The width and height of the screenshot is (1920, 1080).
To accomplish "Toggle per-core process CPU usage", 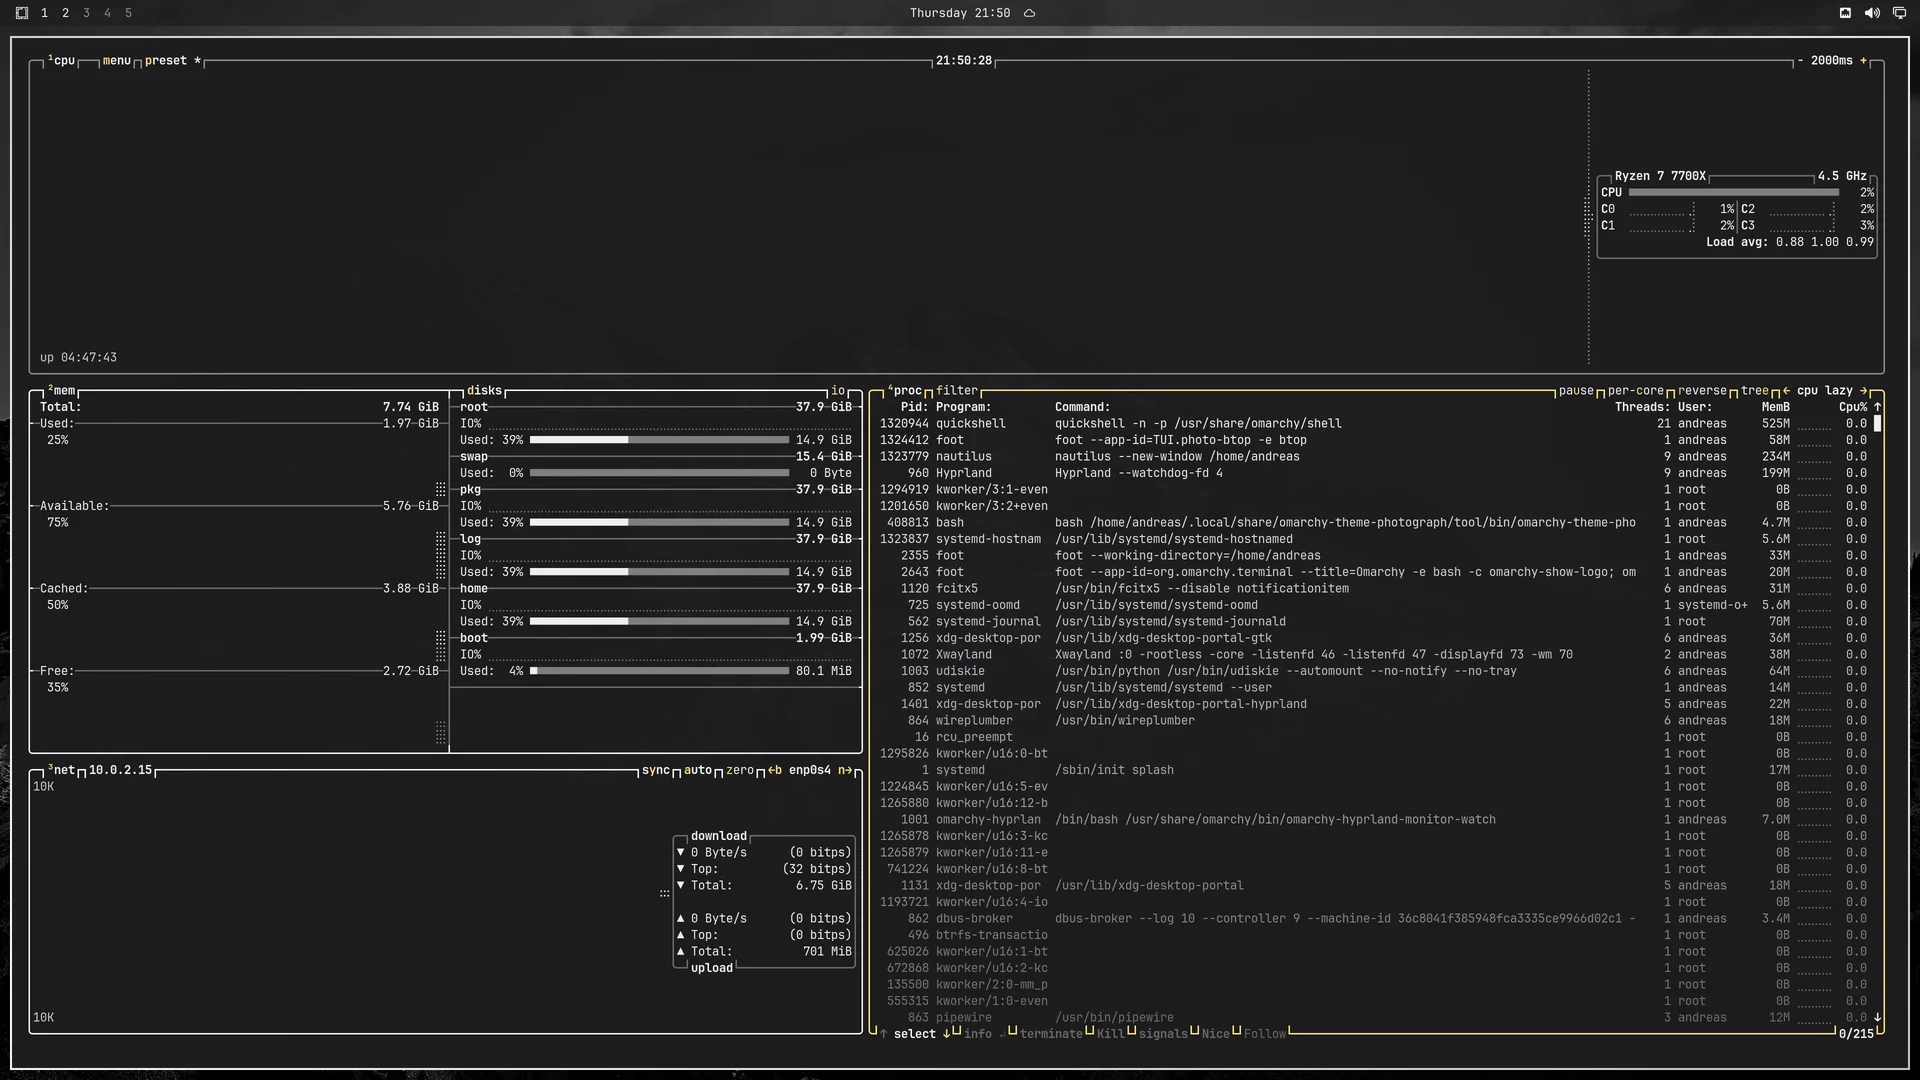I will (1636, 391).
